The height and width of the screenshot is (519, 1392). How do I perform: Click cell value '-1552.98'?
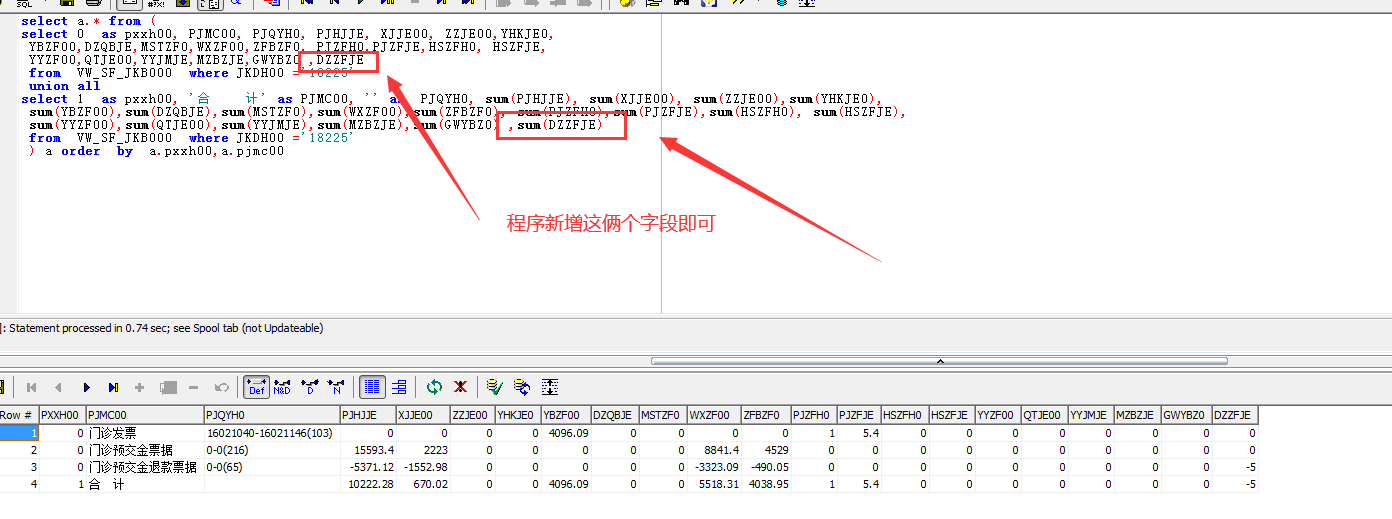423,467
